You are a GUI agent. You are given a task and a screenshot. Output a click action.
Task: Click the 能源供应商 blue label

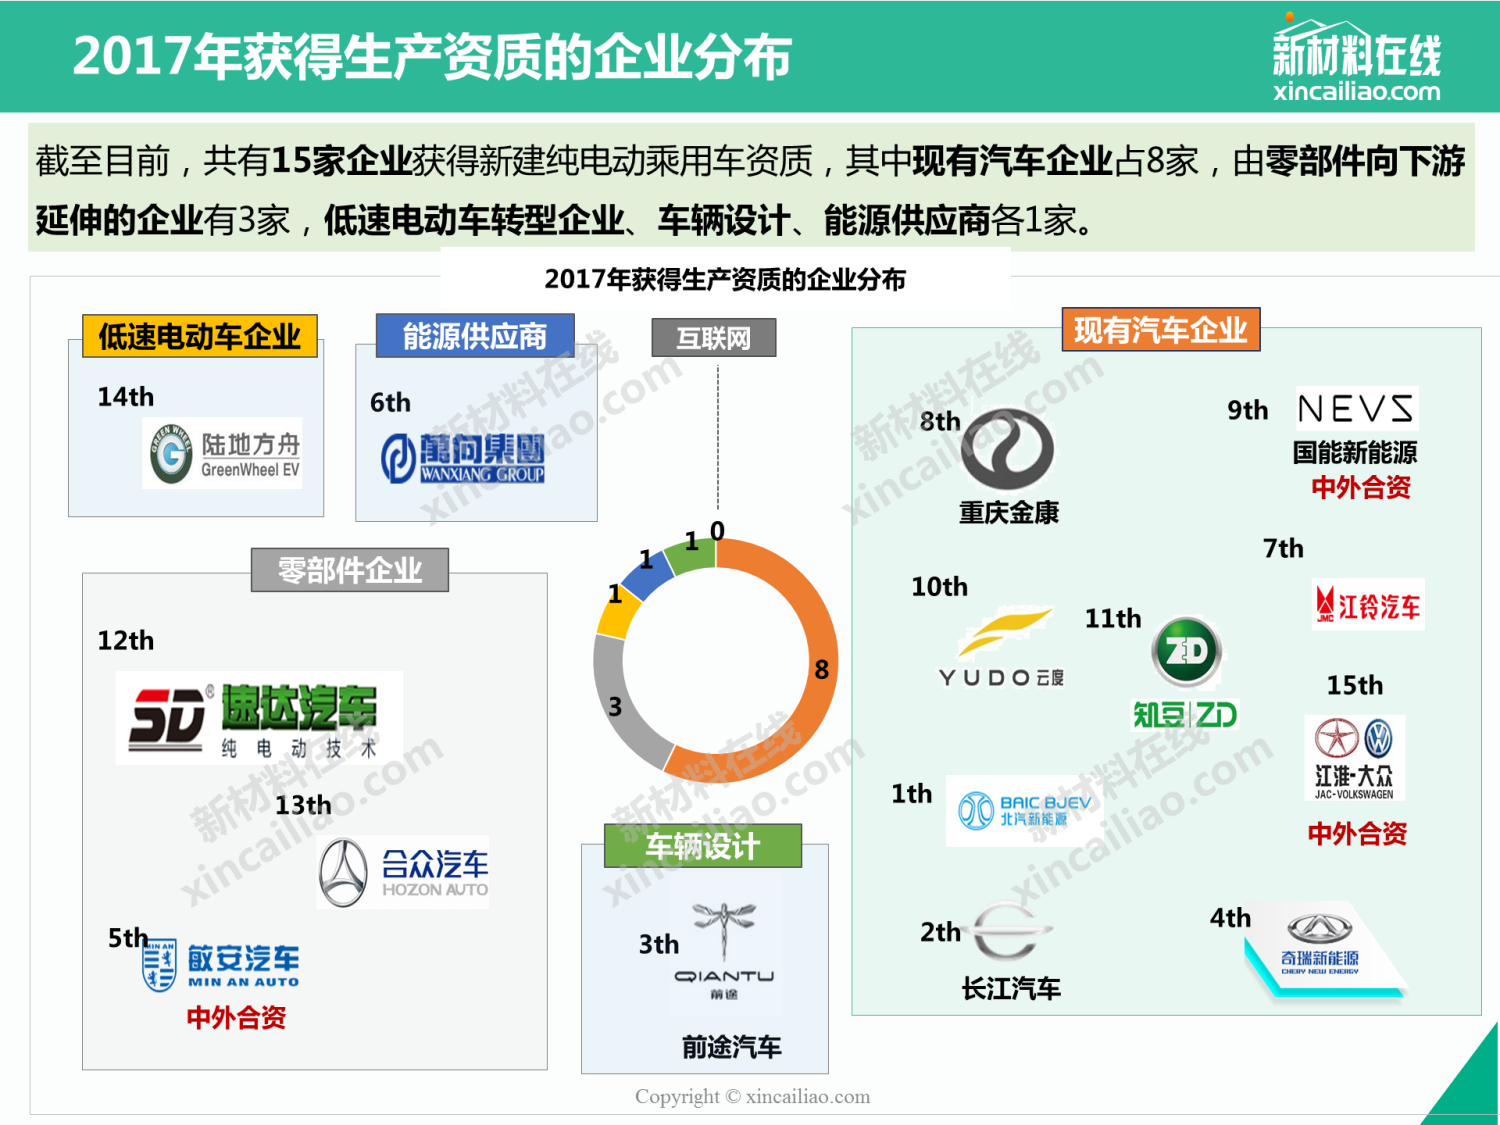coord(475,336)
